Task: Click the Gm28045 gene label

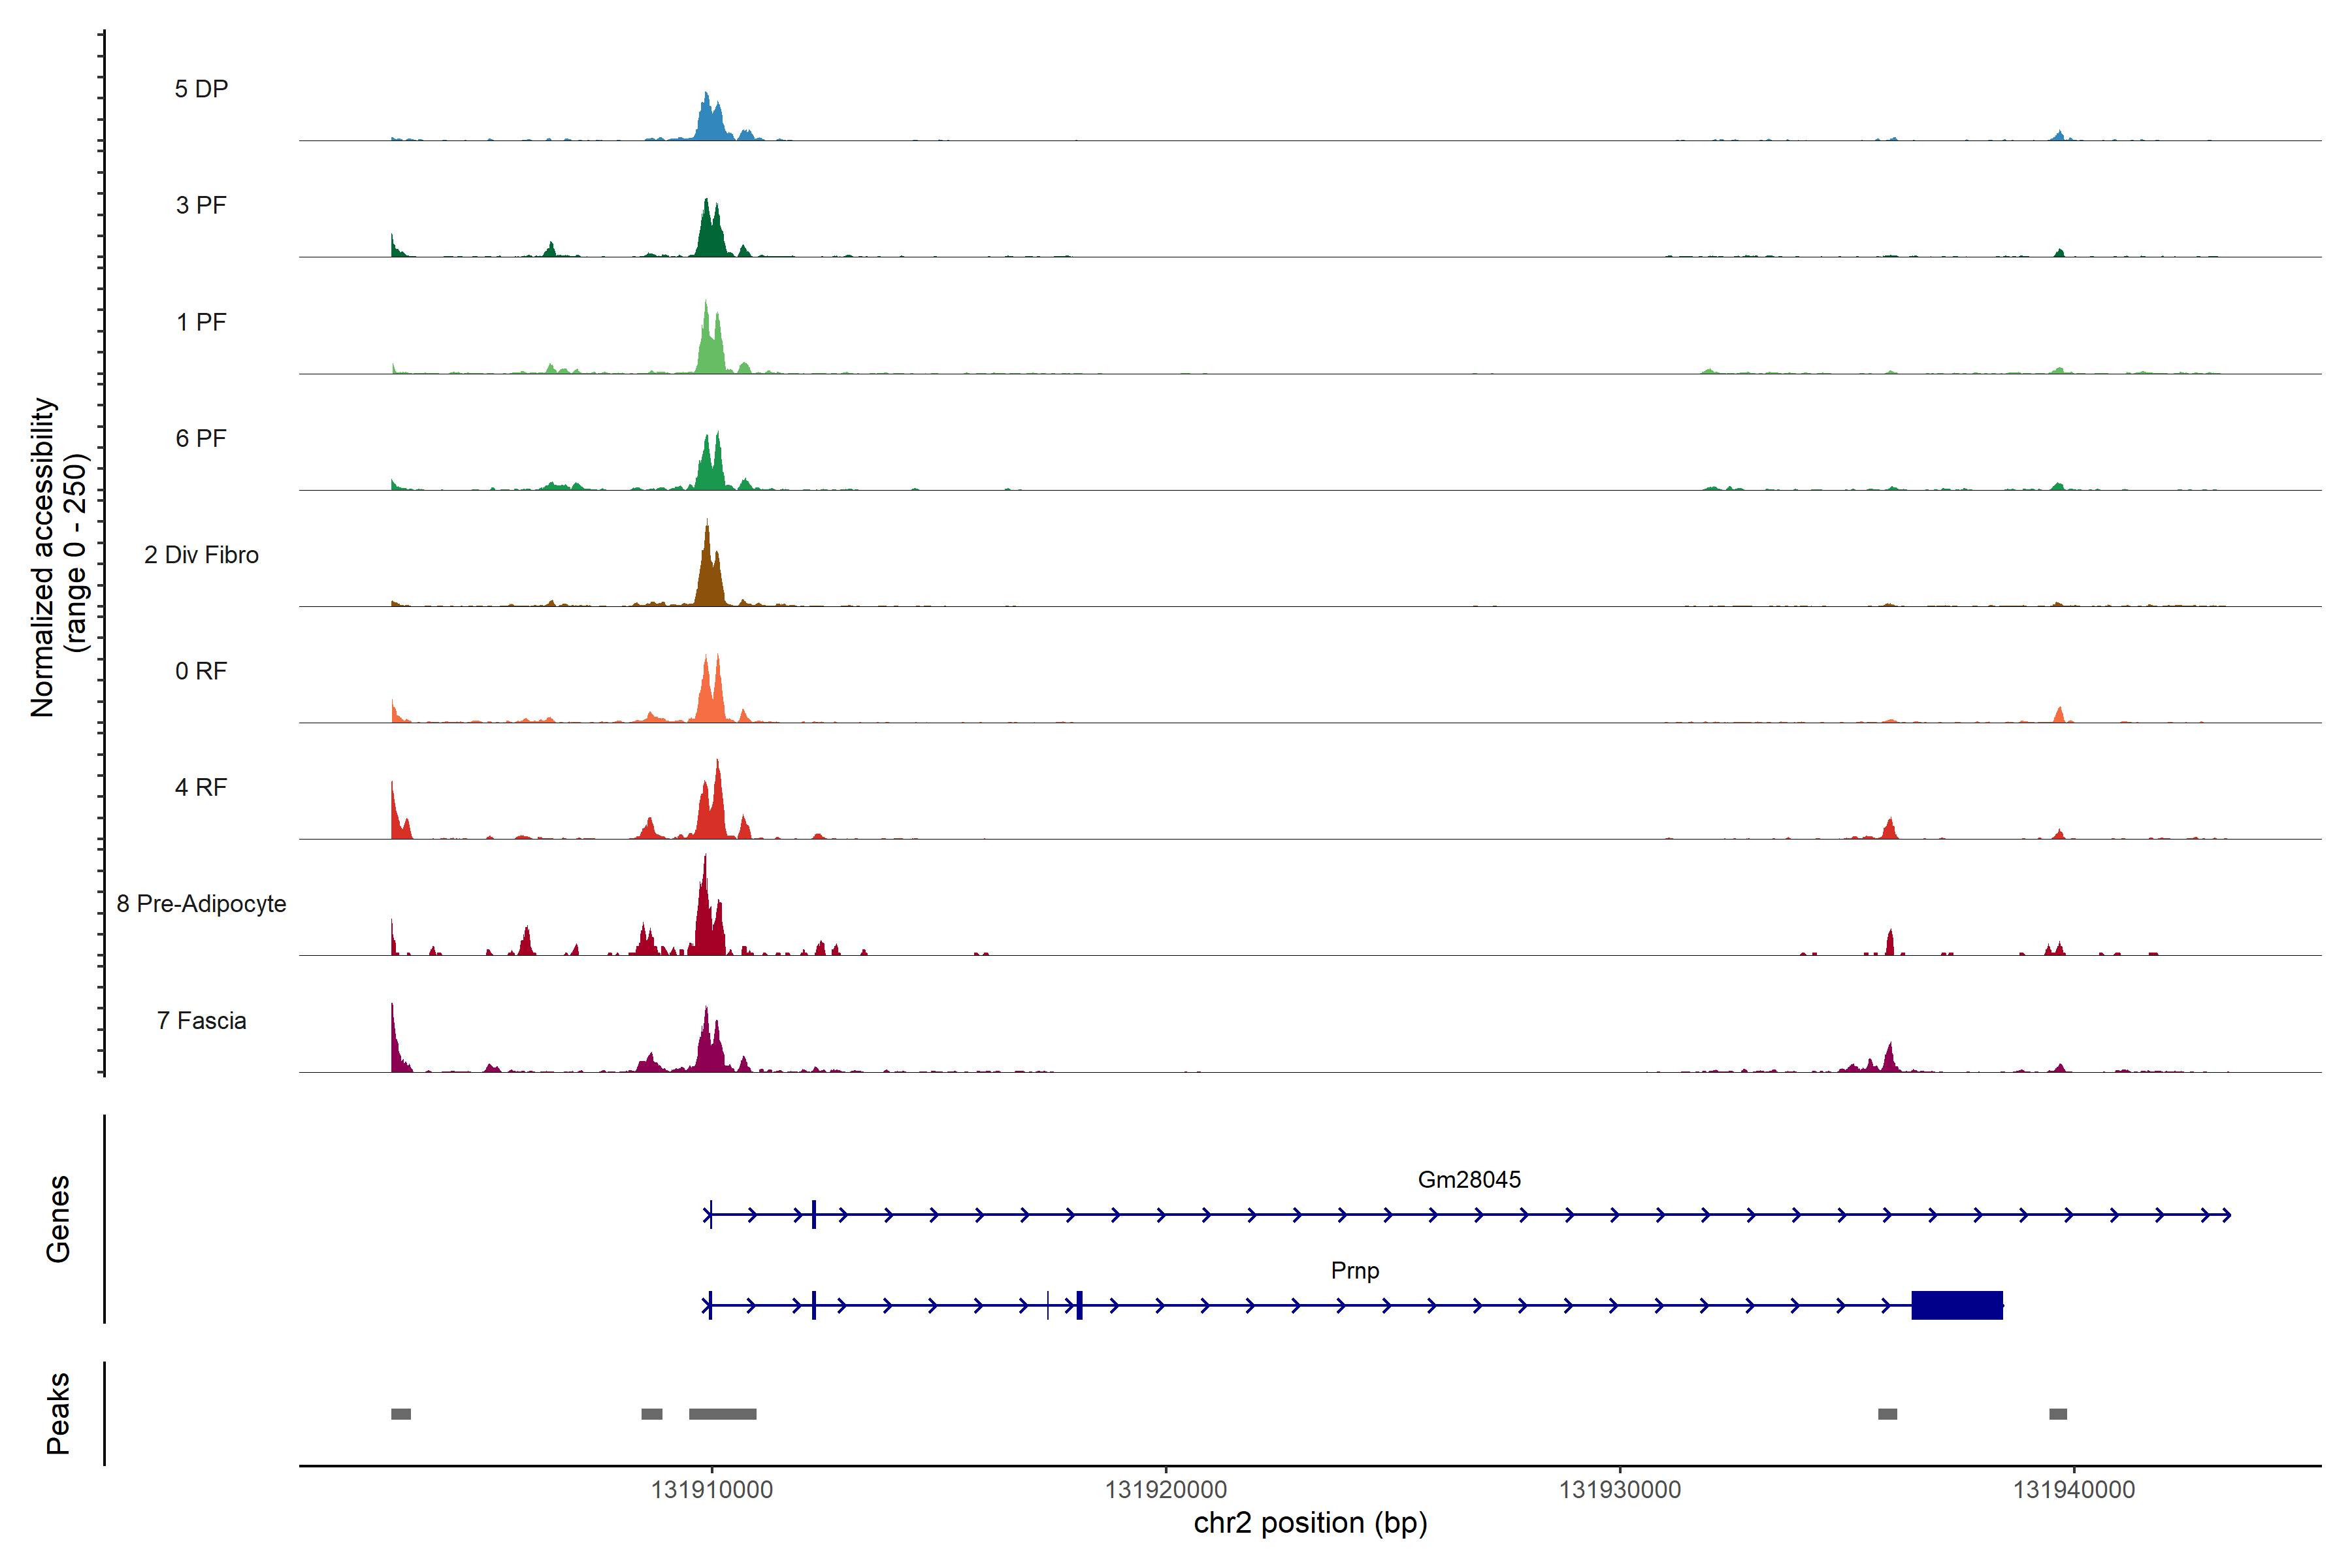Action: (x=1469, y=1180)
